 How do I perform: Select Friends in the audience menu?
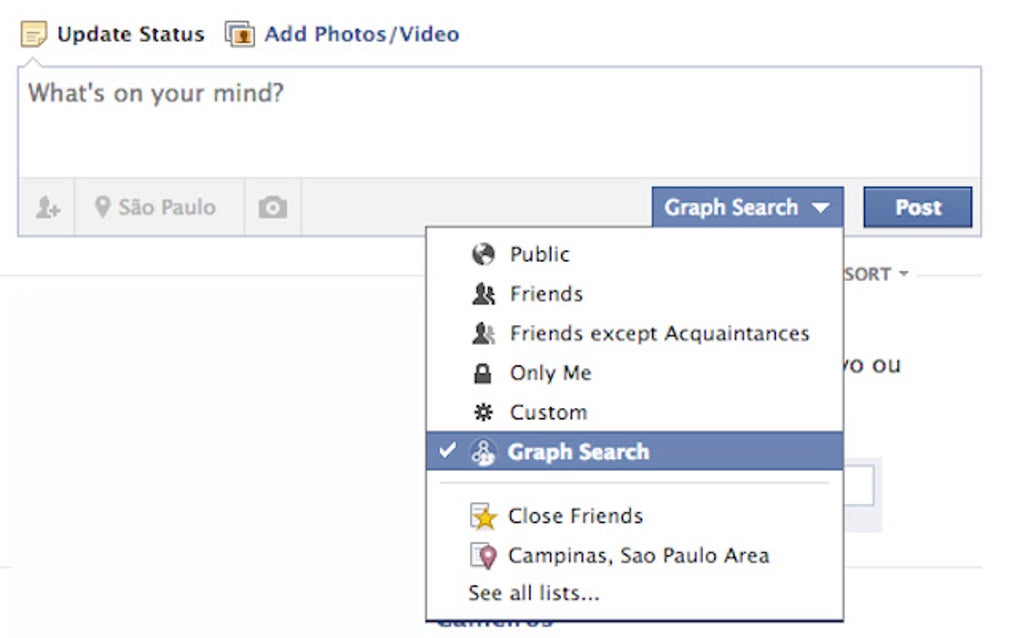546,294
